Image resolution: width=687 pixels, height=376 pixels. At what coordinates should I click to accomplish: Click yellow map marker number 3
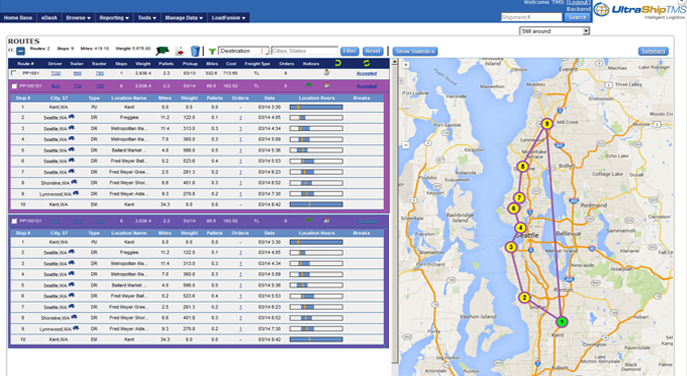click(x=511, y=247)
